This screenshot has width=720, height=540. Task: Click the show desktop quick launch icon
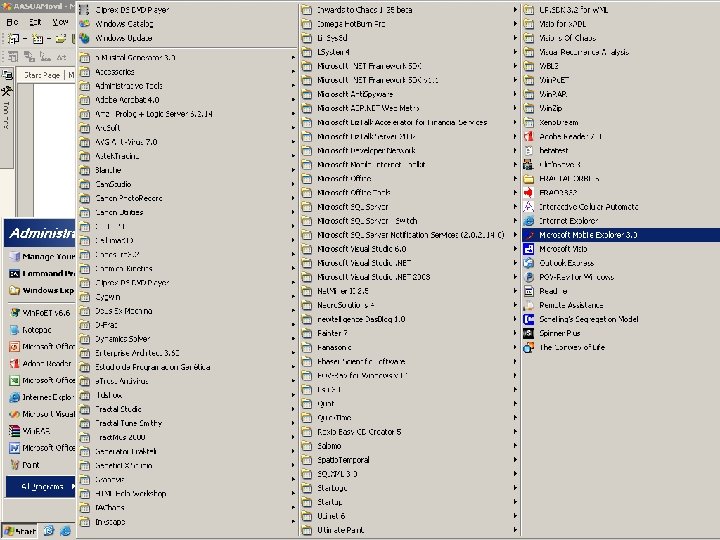tap(48, 531)
